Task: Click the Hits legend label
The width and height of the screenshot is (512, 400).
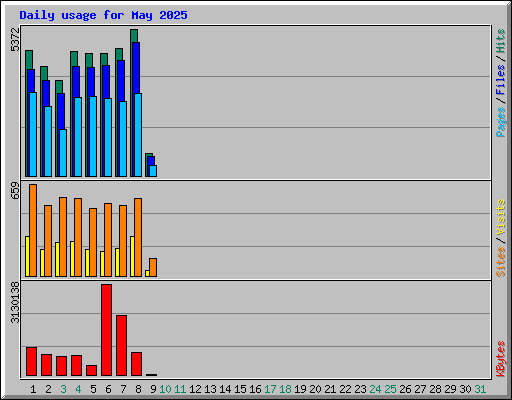Action: (x=501, y=41)
